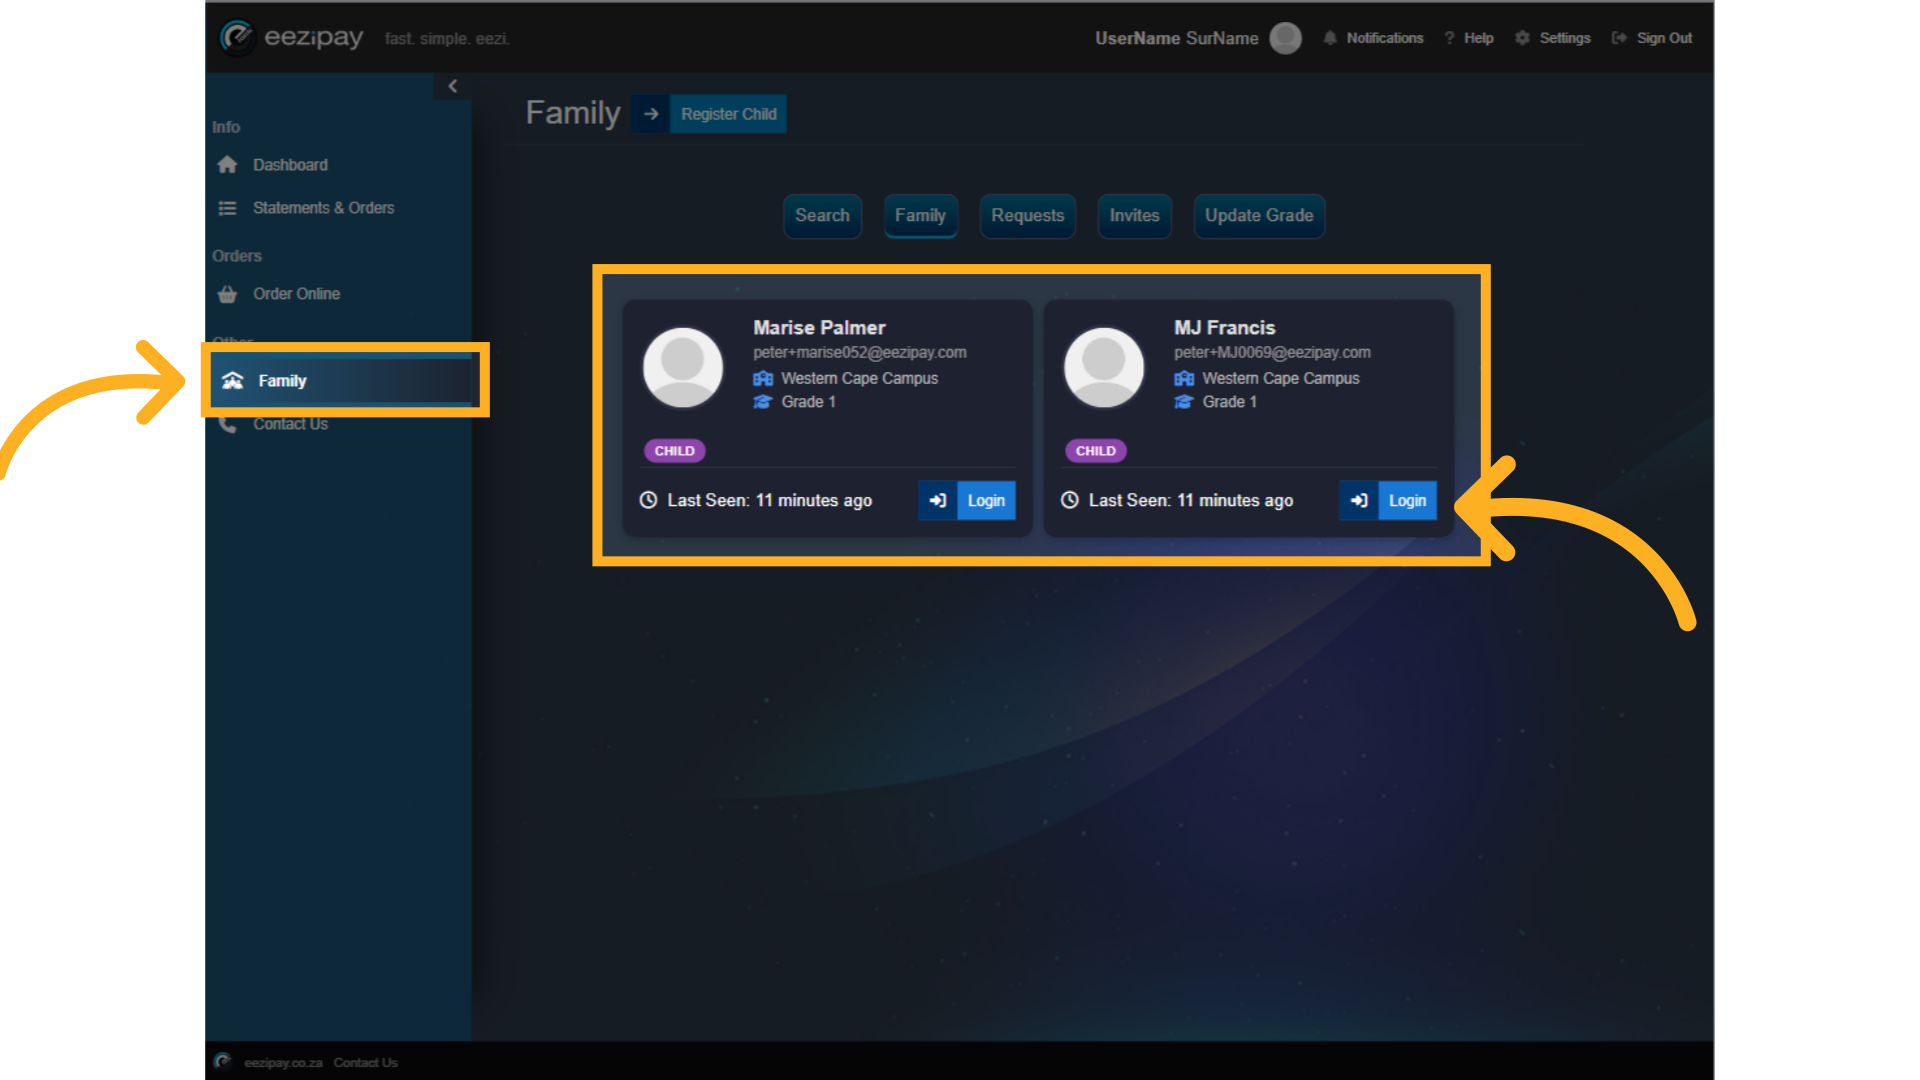Click the Family page heading

pos(573,113)
